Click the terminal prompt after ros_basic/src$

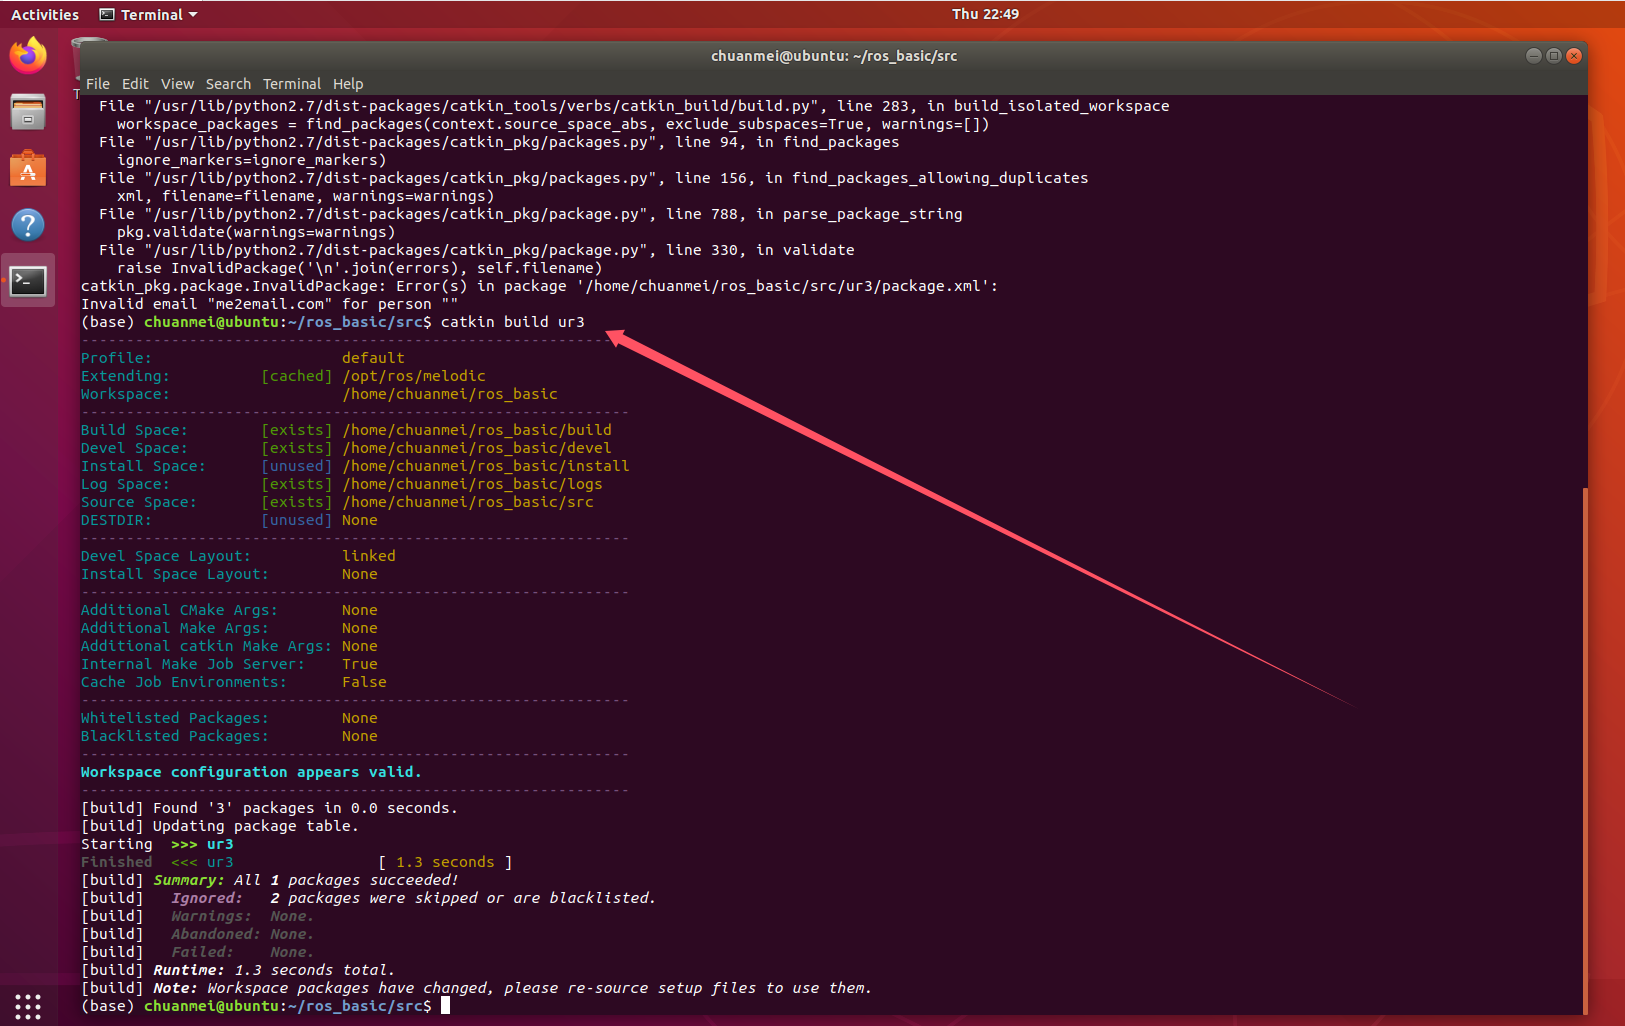445,1005
